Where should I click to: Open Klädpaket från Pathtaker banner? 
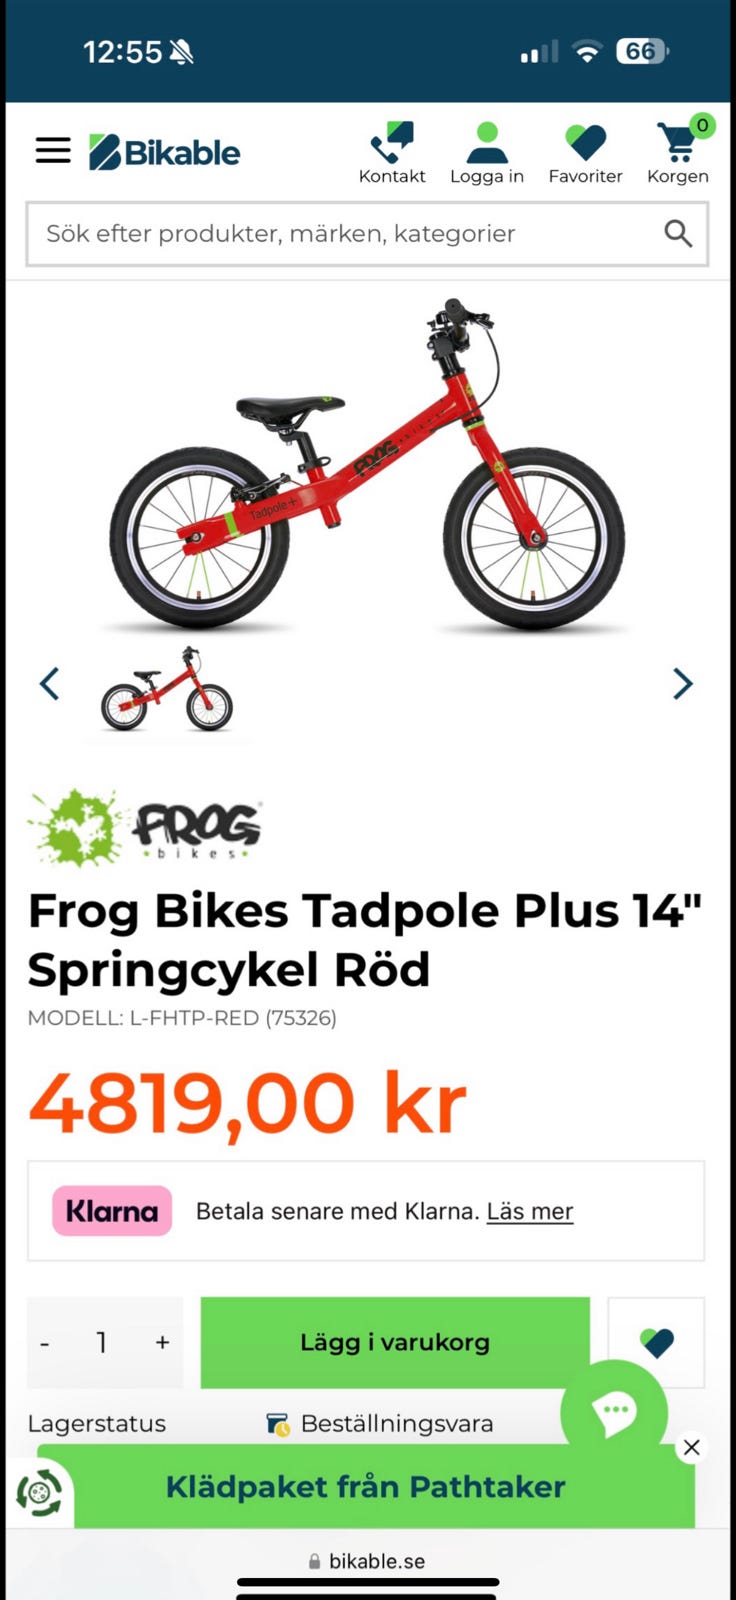366,1487
